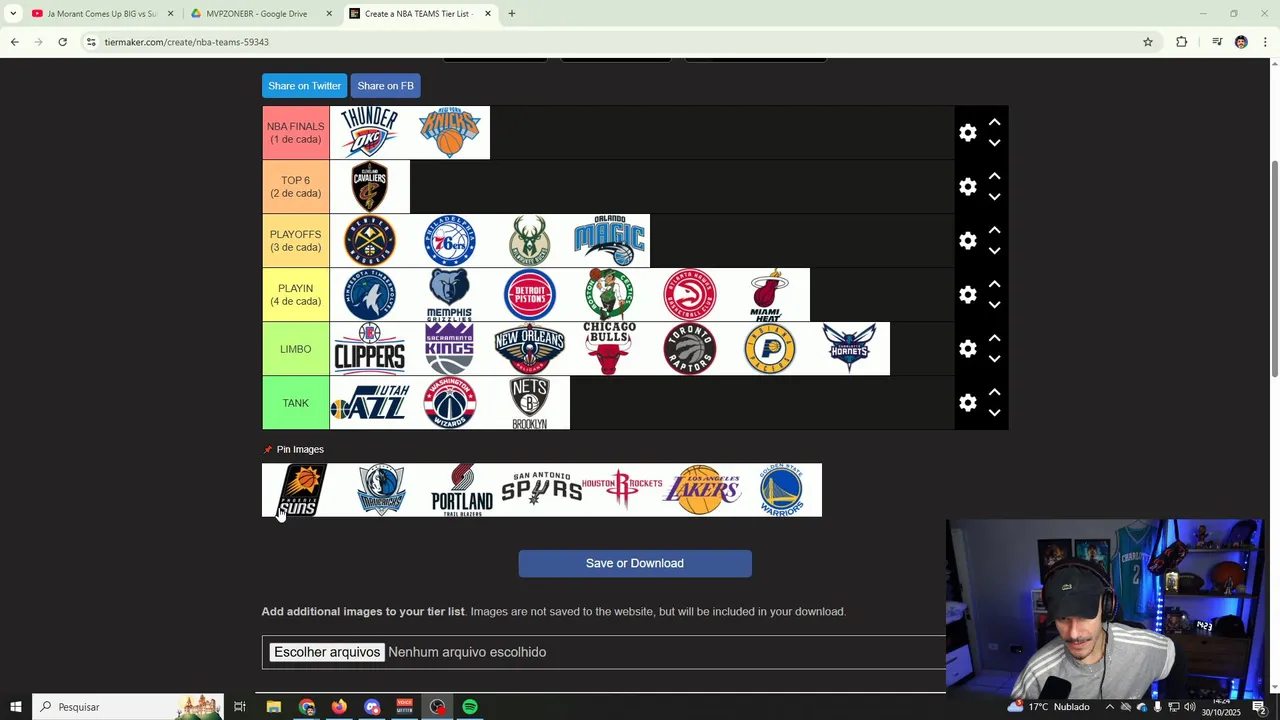
Task: Select the Indiana Pacers logo
Action: pos(770,349)
